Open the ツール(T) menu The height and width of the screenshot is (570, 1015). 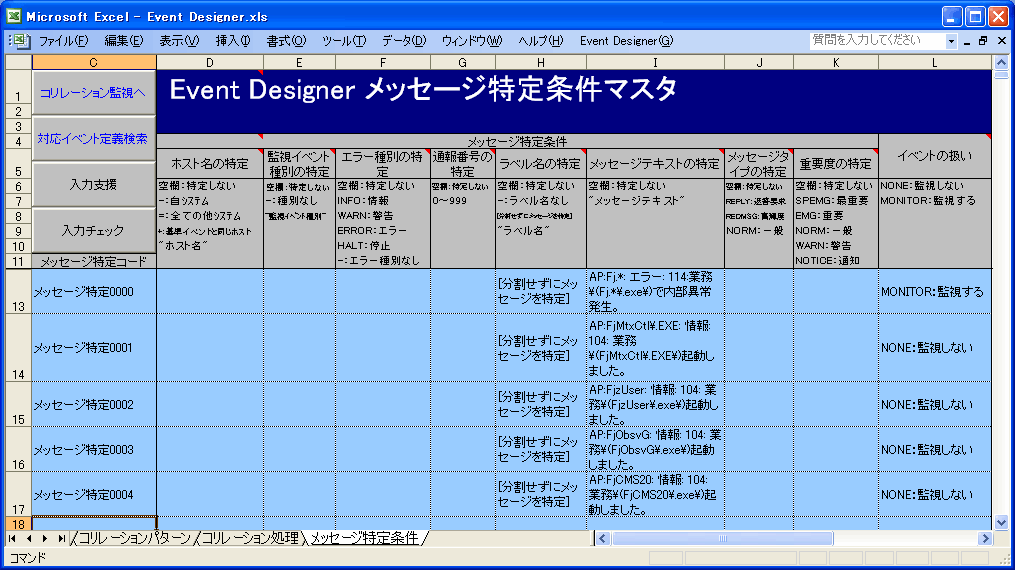click(344, 41)
